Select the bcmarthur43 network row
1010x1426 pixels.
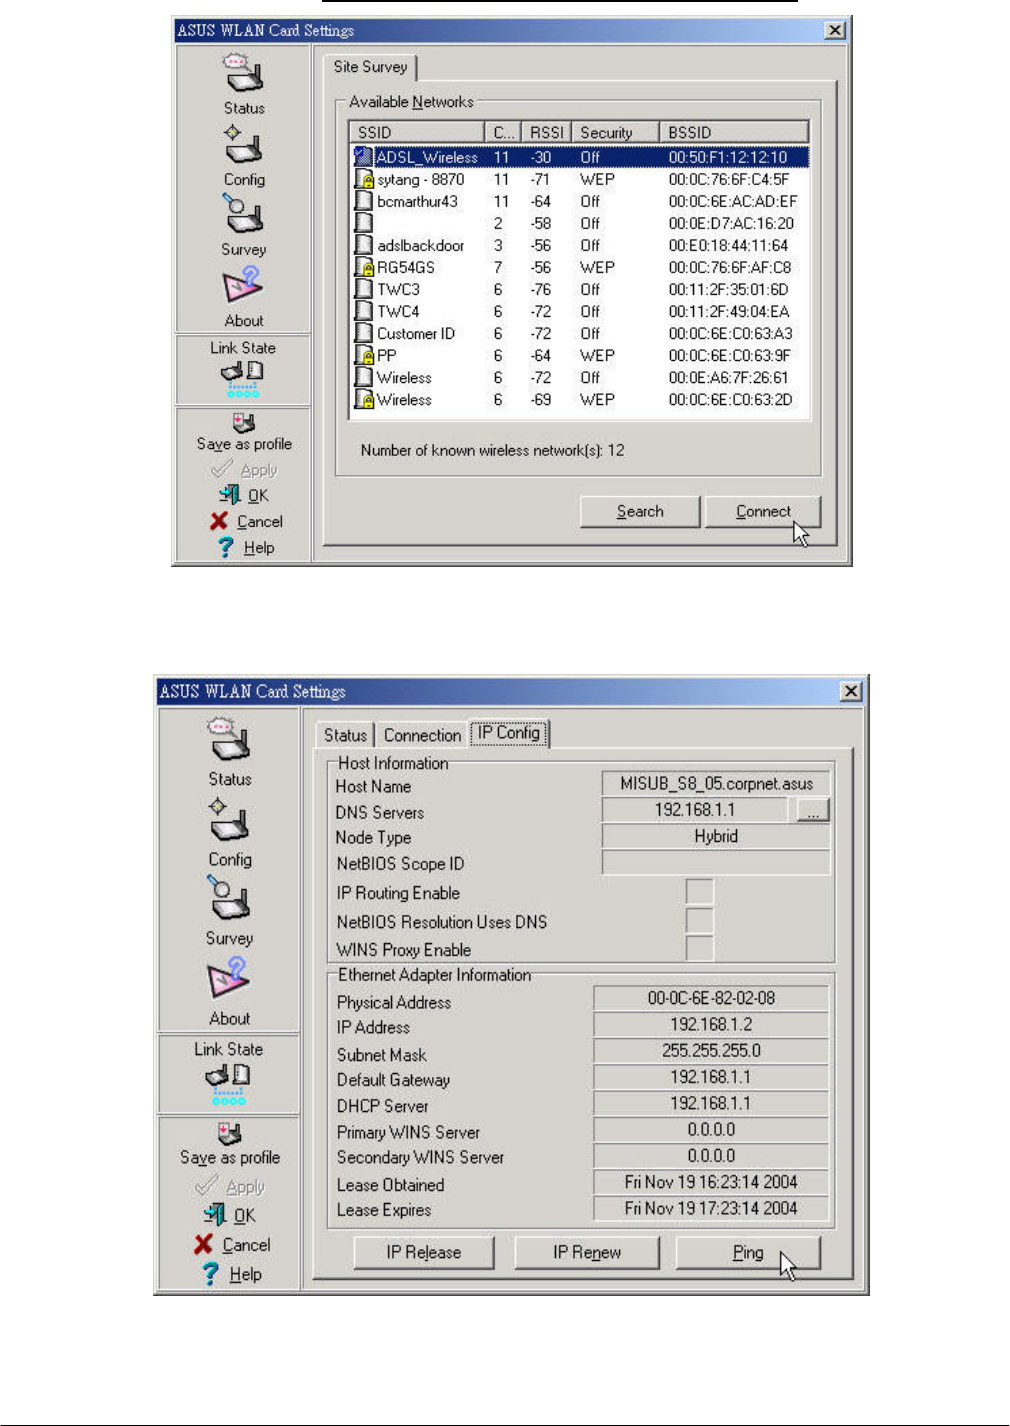tap(579, 201)
